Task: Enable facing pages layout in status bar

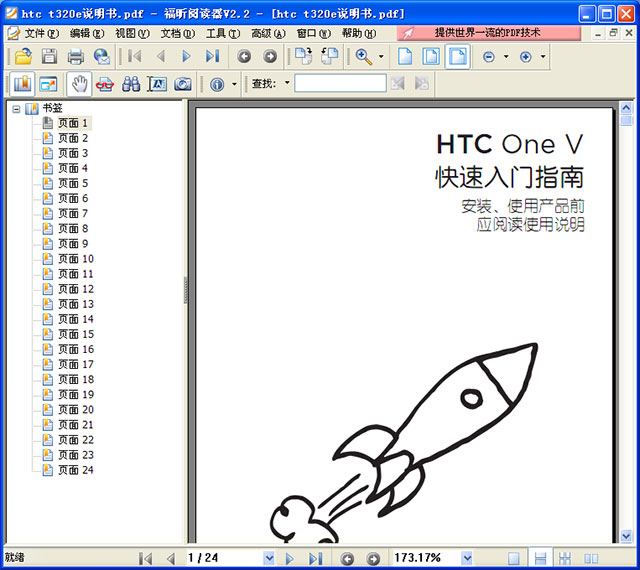Action: coord(591,558)
